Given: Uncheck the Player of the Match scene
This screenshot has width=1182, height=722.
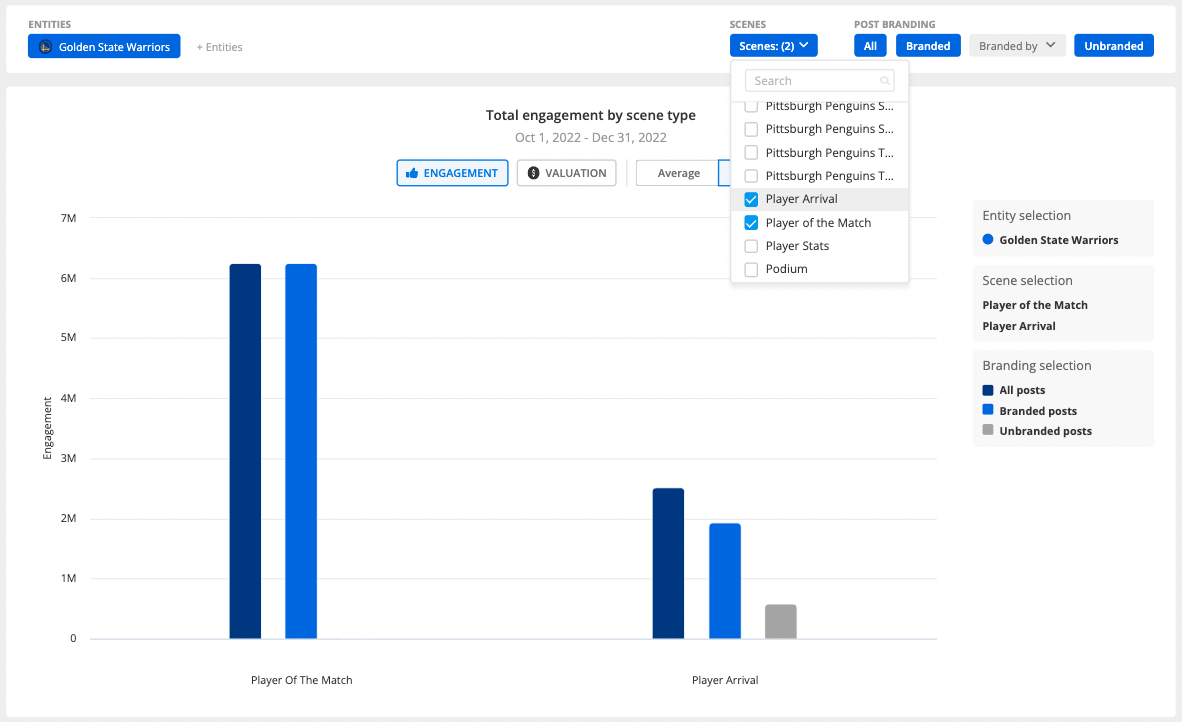Looking at the screenshot, I should click(750, 222).
